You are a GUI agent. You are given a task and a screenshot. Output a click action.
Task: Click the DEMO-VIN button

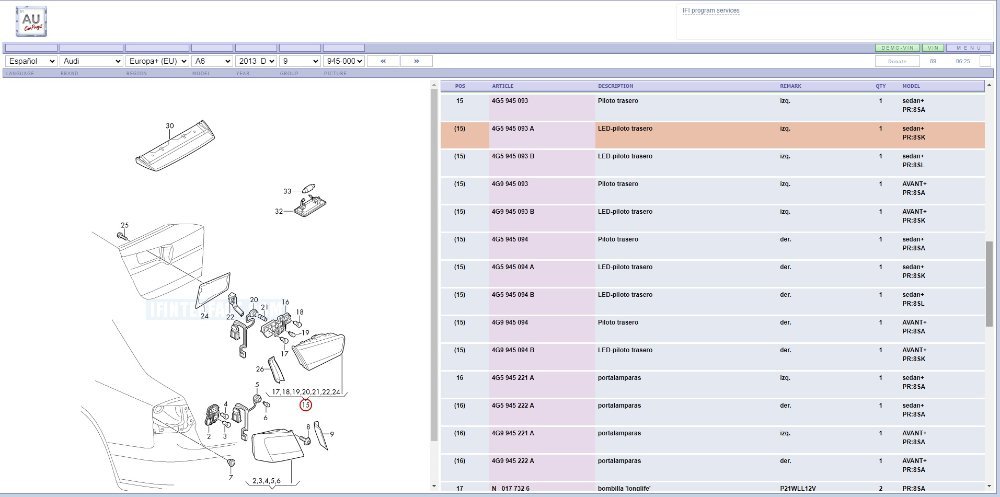(897, 48)
